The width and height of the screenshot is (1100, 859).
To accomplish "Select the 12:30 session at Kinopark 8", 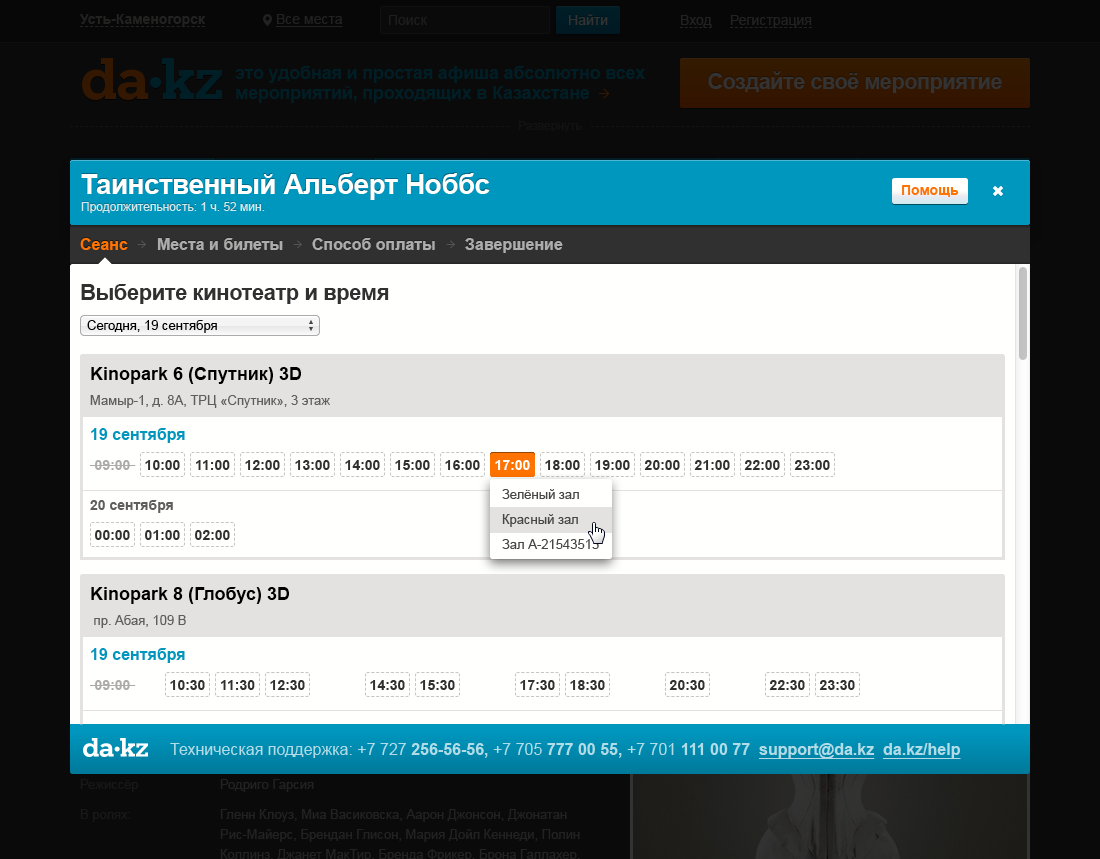I will tap(288, 685).
